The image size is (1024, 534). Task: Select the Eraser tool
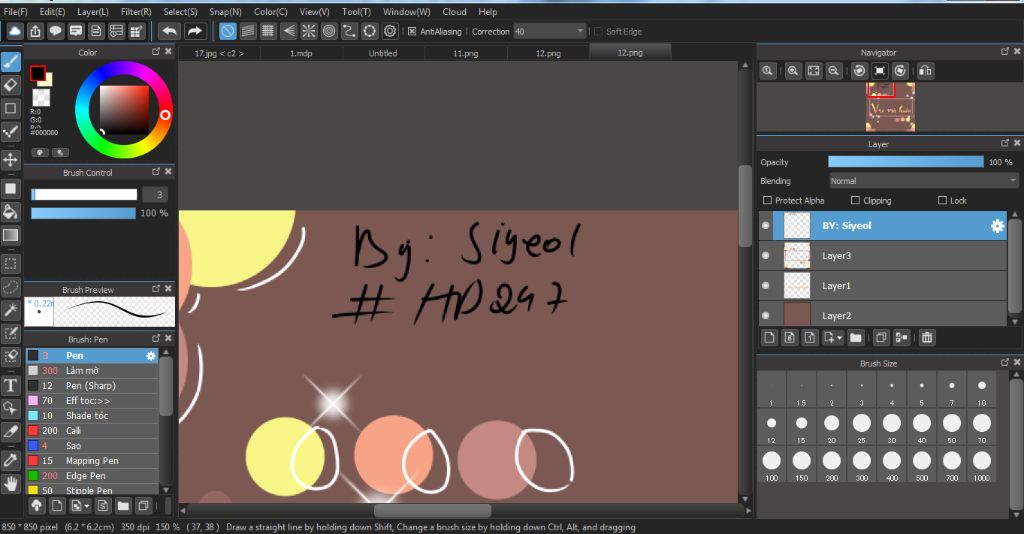click(10, 85)
